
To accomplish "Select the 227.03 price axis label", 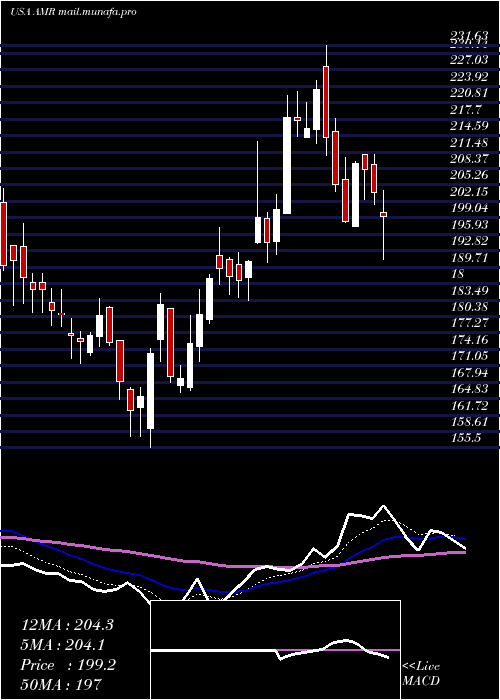I will 469,60.
